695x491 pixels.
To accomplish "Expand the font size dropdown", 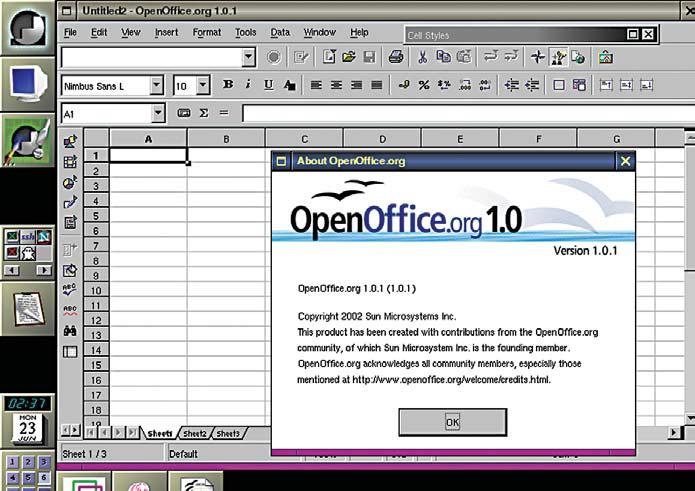I will (203, 85).
